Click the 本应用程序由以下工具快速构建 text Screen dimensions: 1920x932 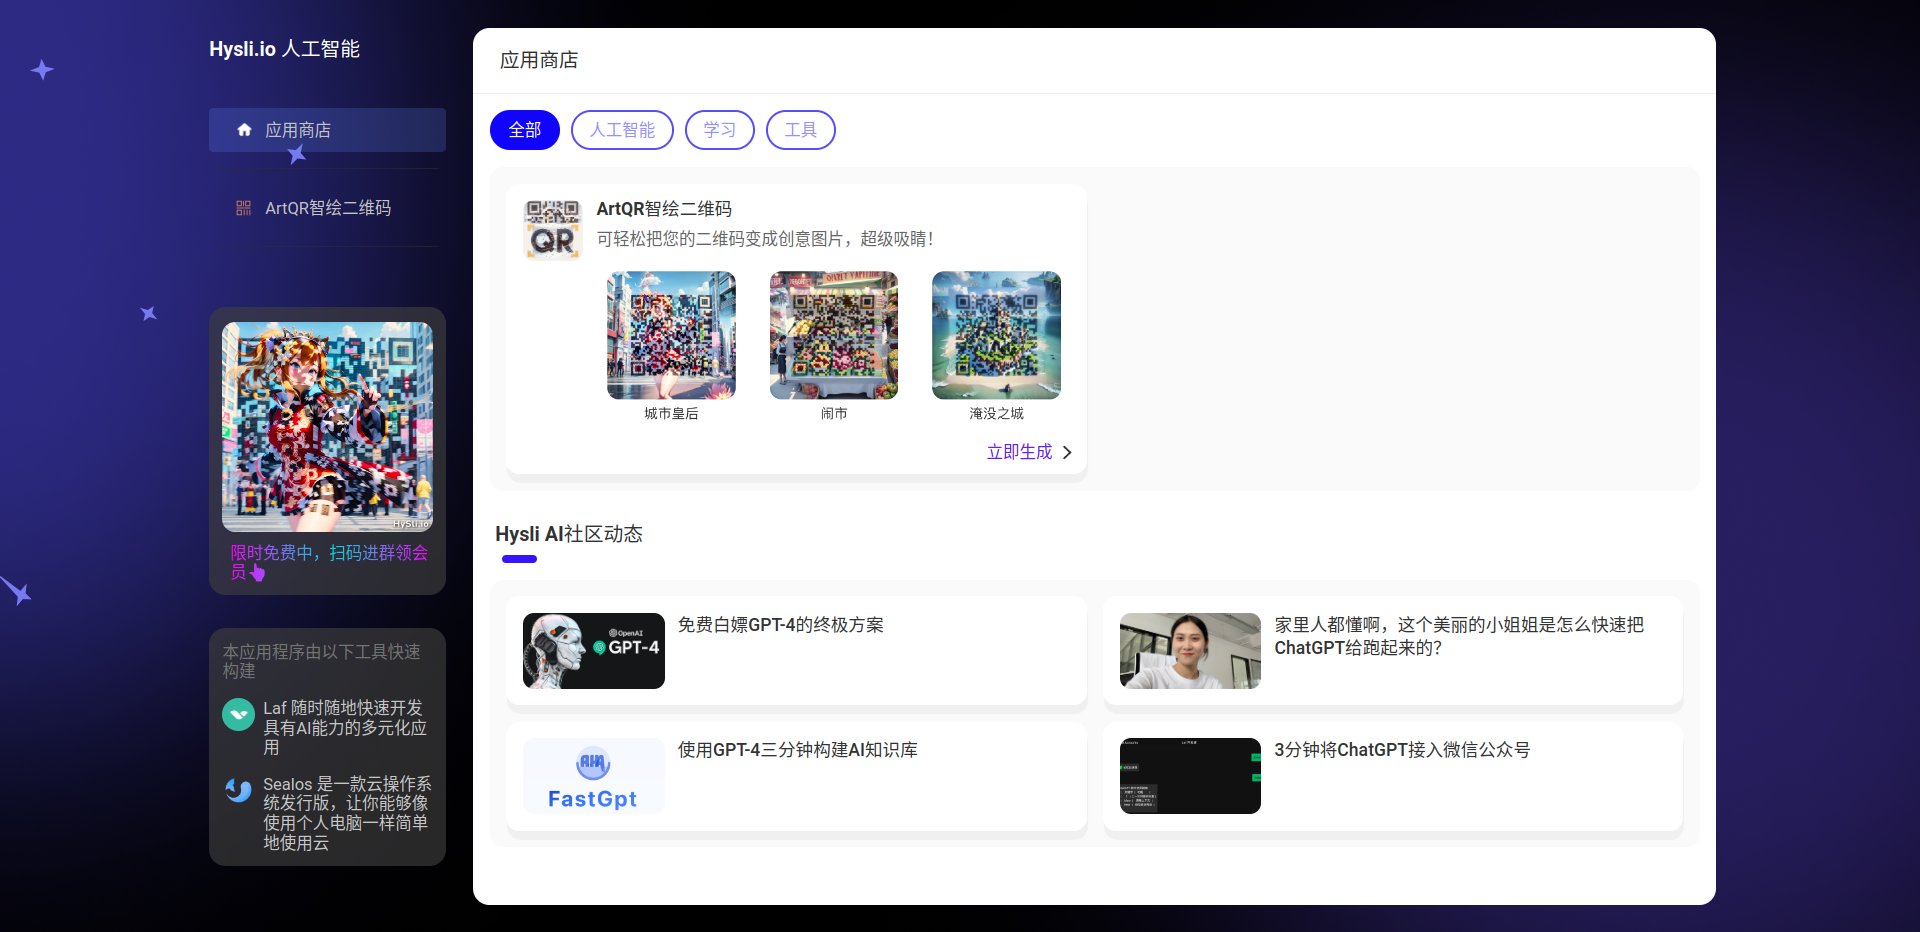pos(321,661)
